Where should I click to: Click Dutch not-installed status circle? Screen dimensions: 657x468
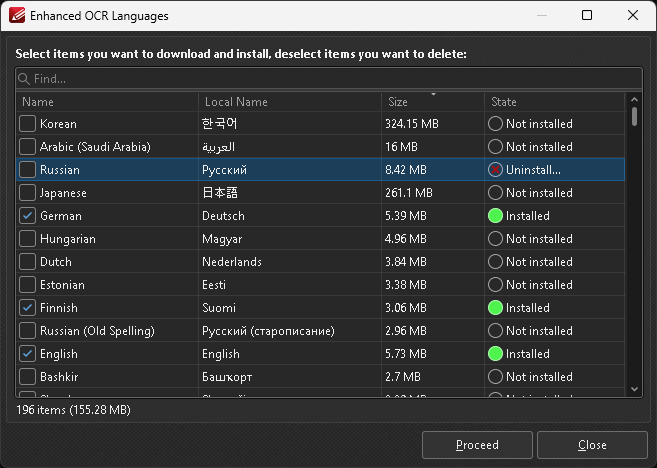click(x=495, y=262)
